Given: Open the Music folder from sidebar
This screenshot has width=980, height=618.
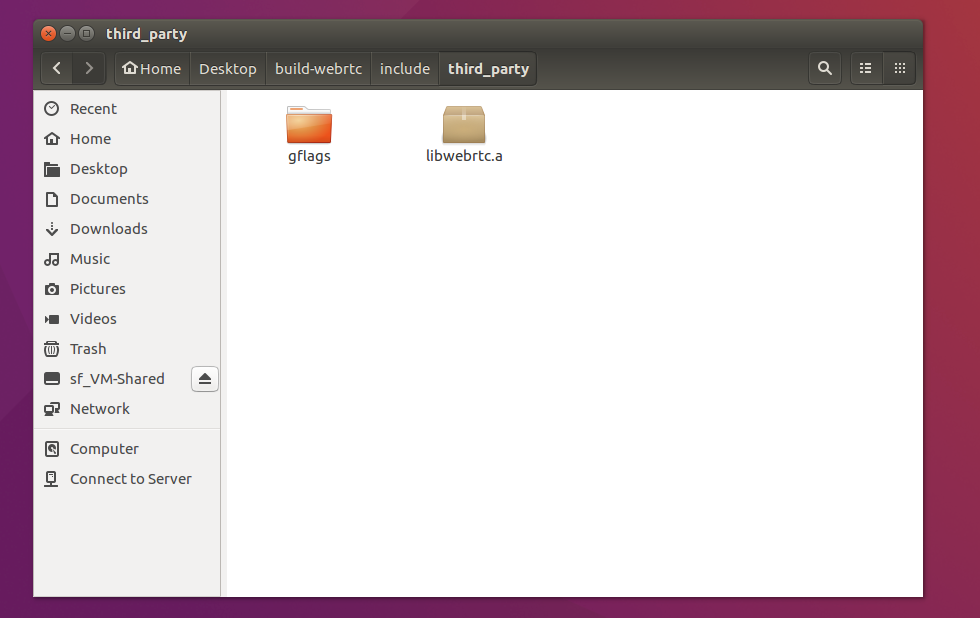Looking at the screenshot, I should (88, 258).
